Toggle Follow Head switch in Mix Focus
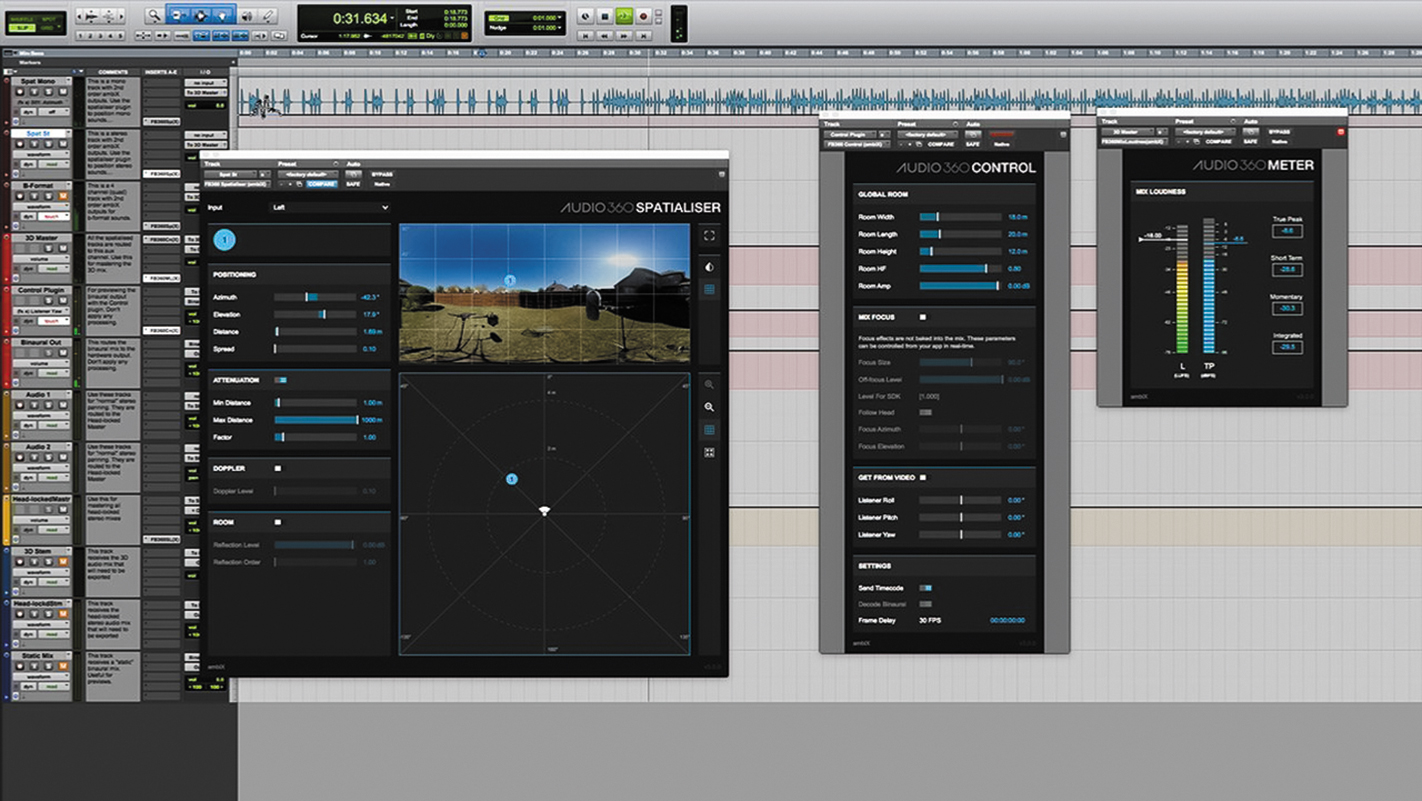This screenshot has width=1422, height=801. click(926, 412)
